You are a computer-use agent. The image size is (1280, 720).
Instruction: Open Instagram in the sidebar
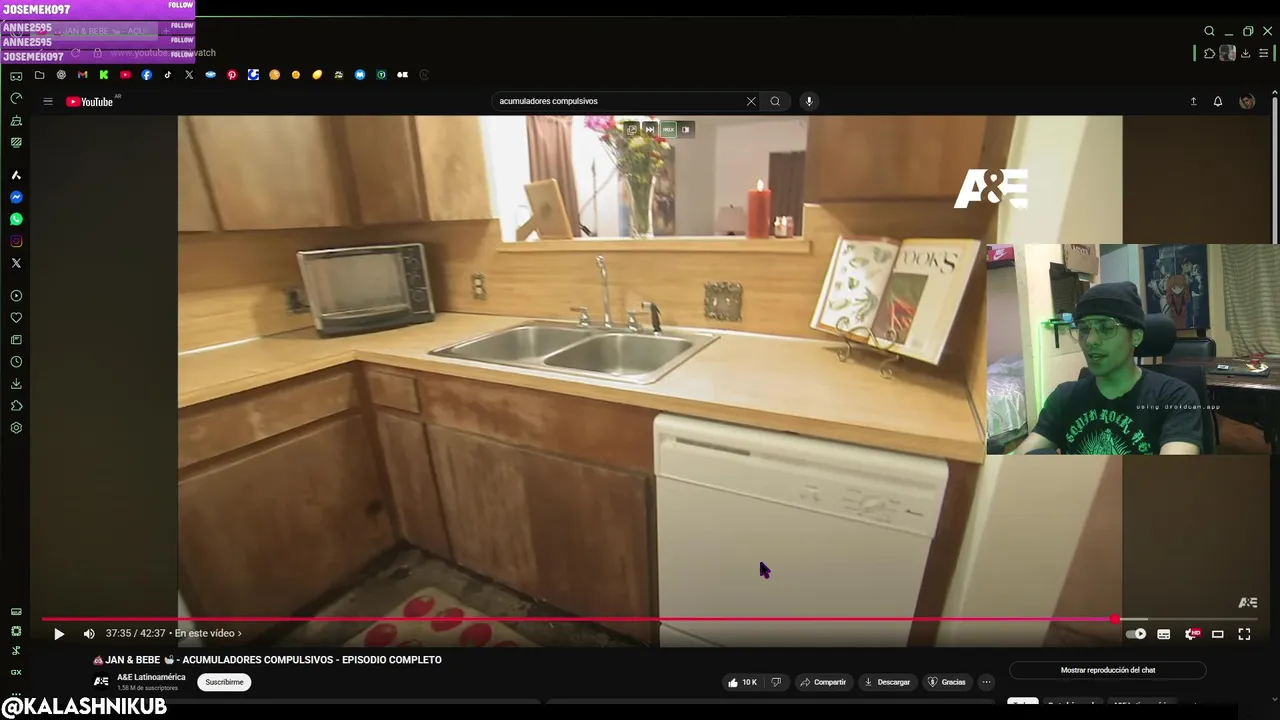[x=16, y=241]
